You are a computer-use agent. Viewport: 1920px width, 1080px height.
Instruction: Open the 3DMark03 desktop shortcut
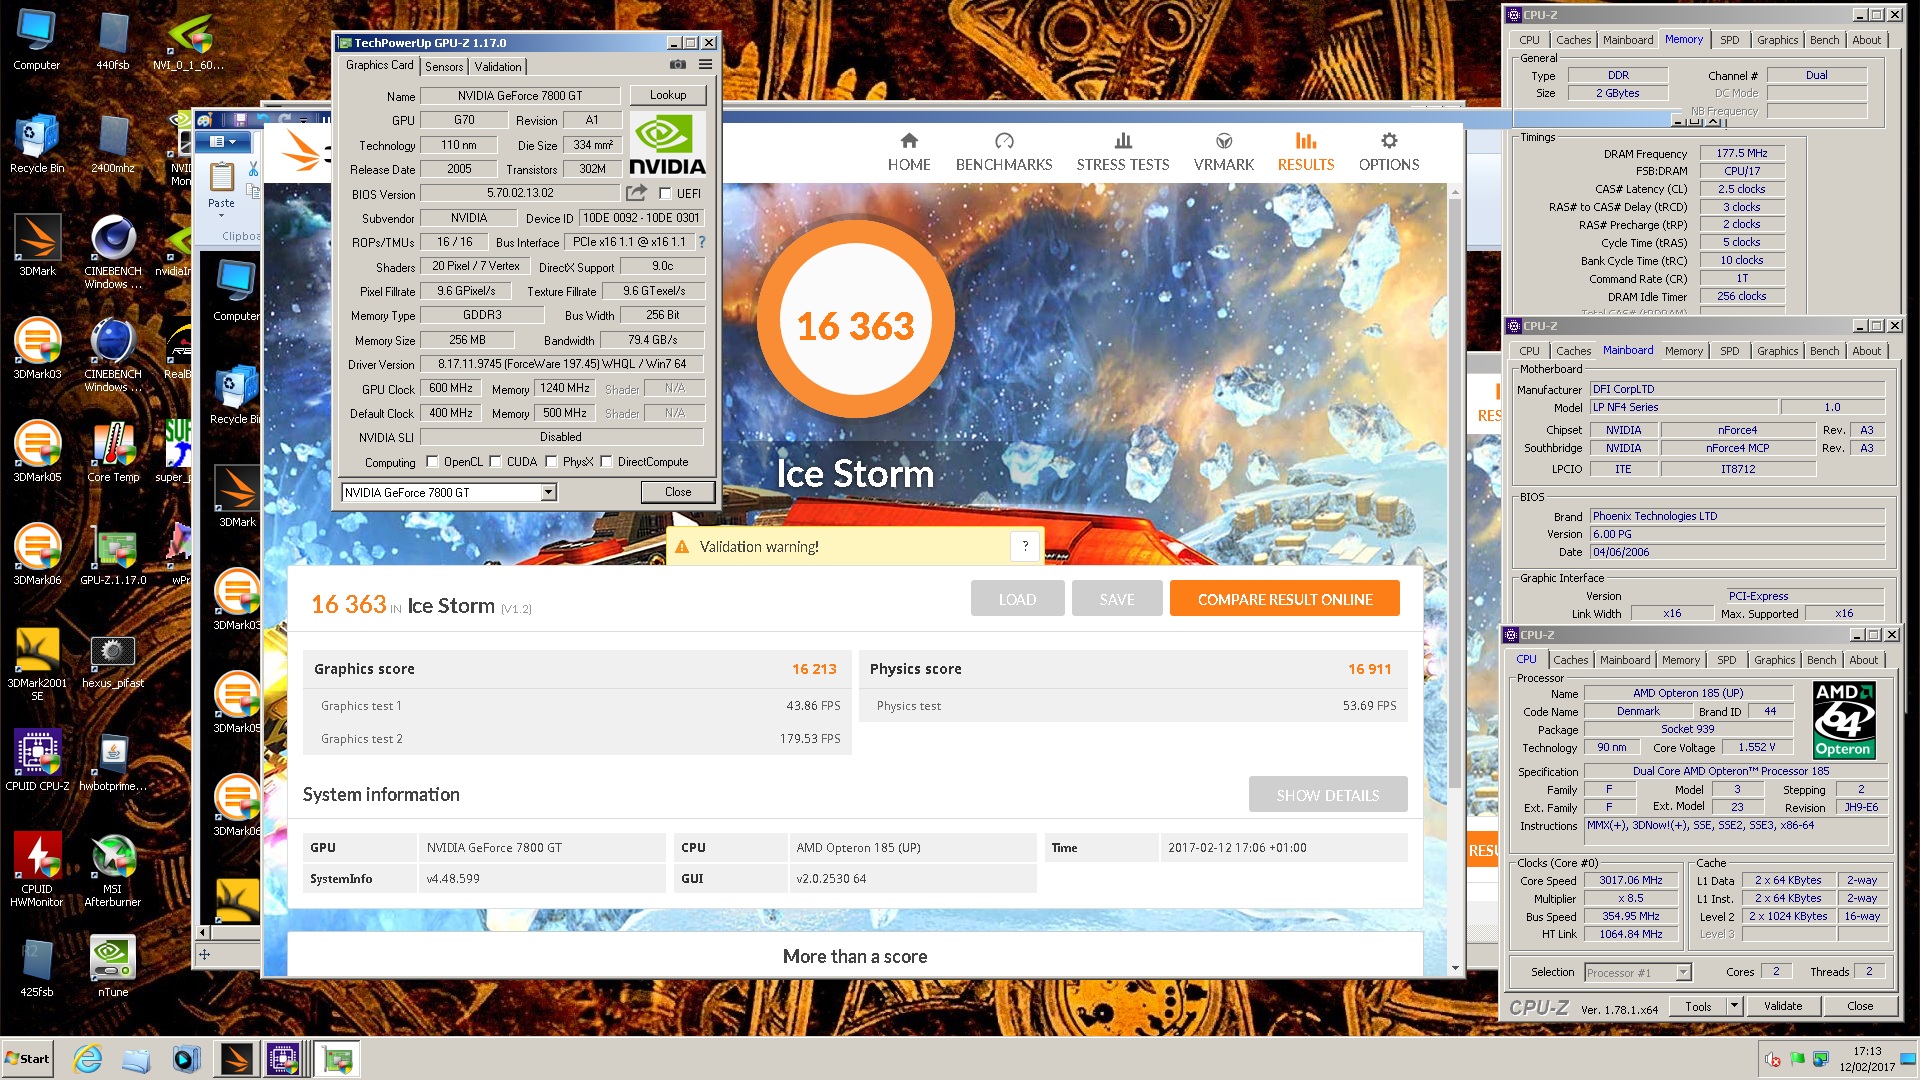[x=37, y=348]
